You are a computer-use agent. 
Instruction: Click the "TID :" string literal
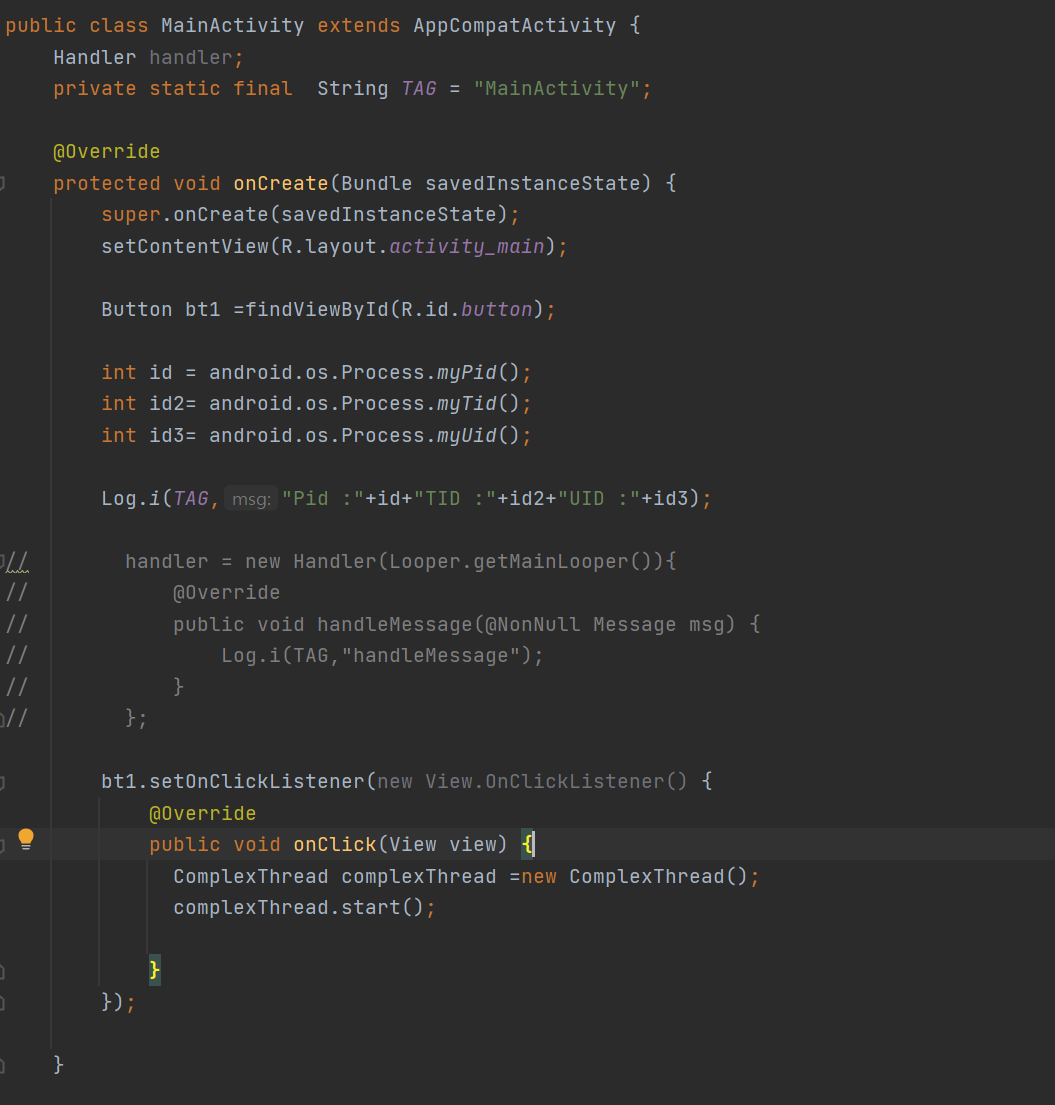(x=455, y=498)
